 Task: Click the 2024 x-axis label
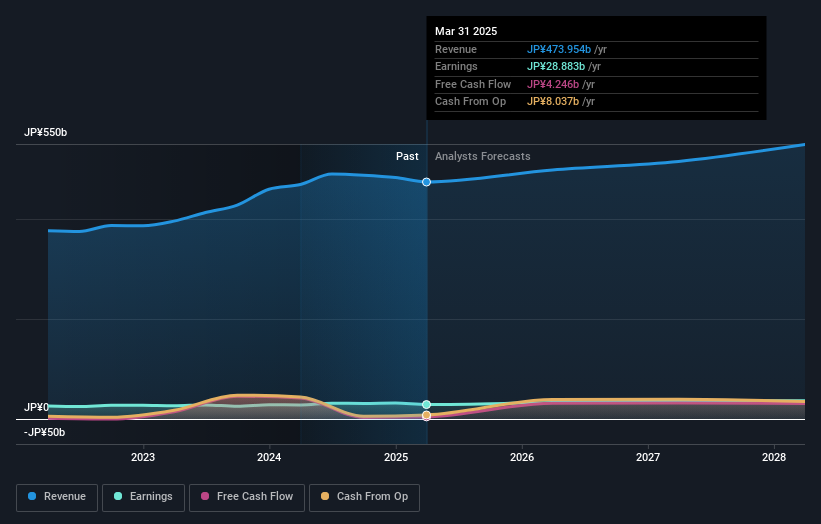click(x=269, y=457)
